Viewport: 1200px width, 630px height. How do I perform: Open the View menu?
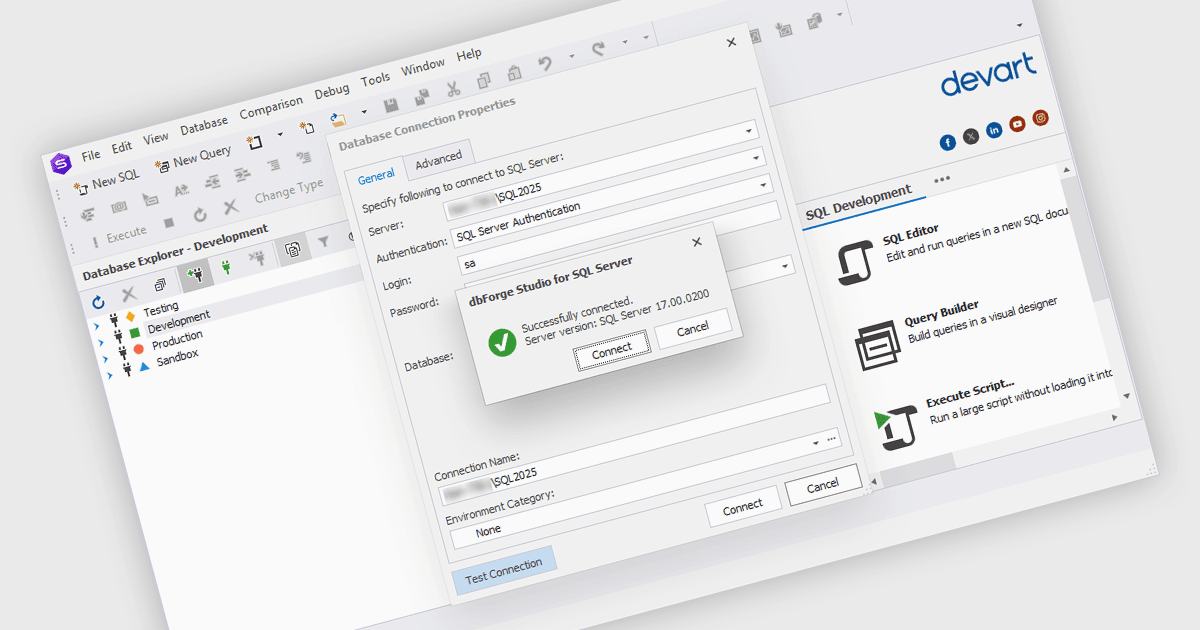[155, 138]
